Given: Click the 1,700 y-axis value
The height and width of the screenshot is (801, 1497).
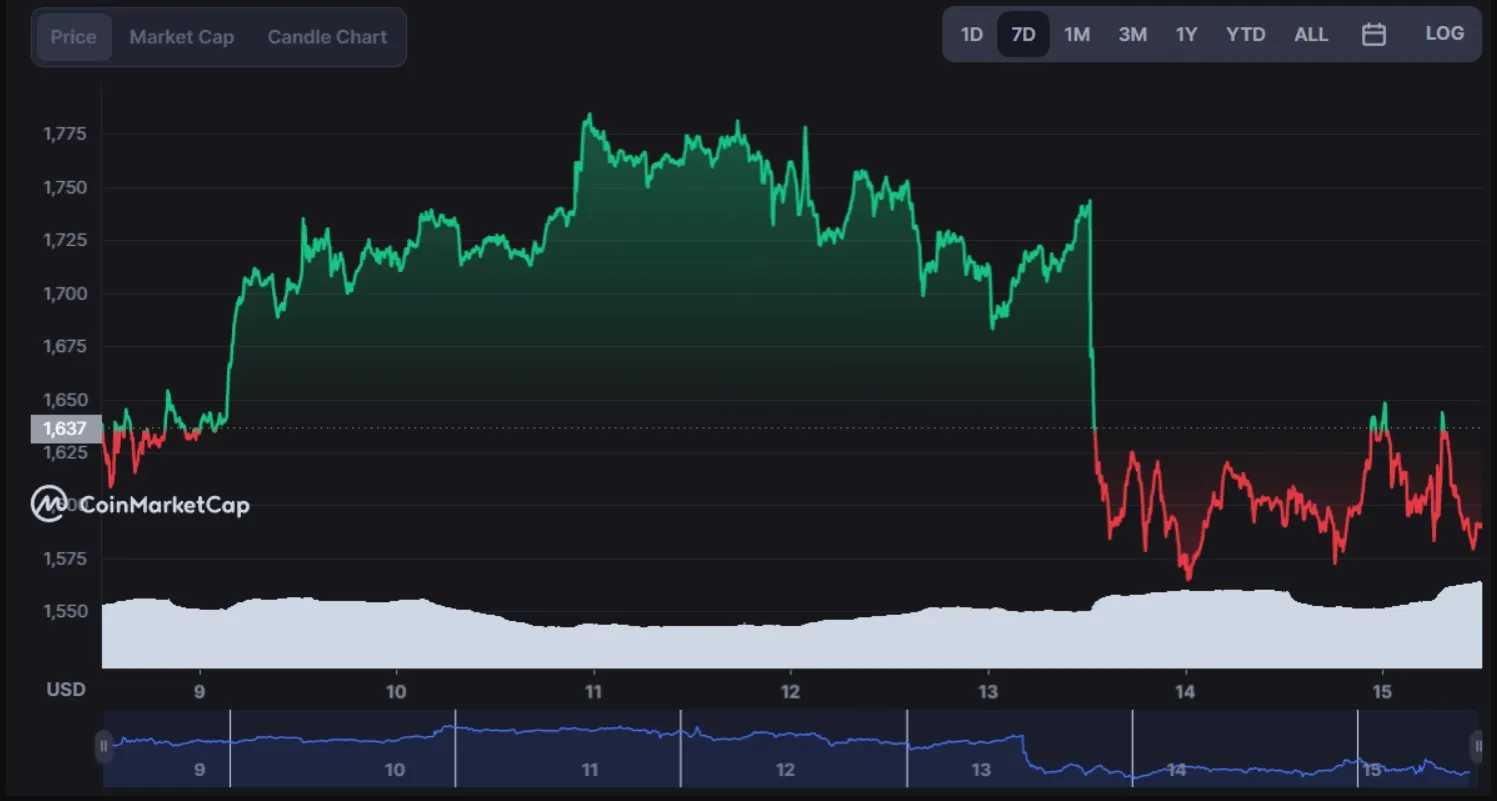Looking at the screenshot, I should (x=64, y=294).
